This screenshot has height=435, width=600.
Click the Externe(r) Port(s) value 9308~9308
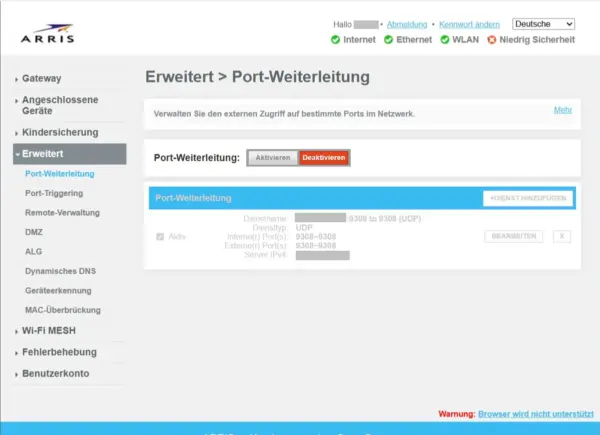pyautogui.click(x=316, y=246)
